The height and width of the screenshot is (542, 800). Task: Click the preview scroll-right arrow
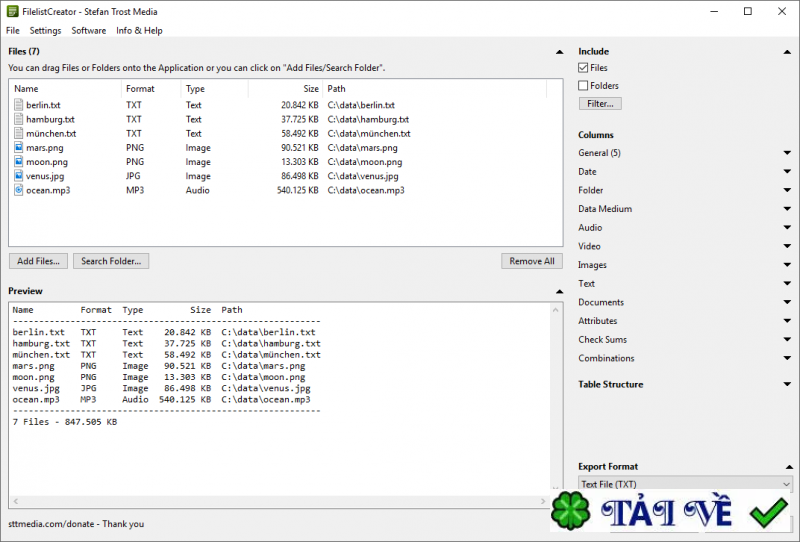coord(543,501)
